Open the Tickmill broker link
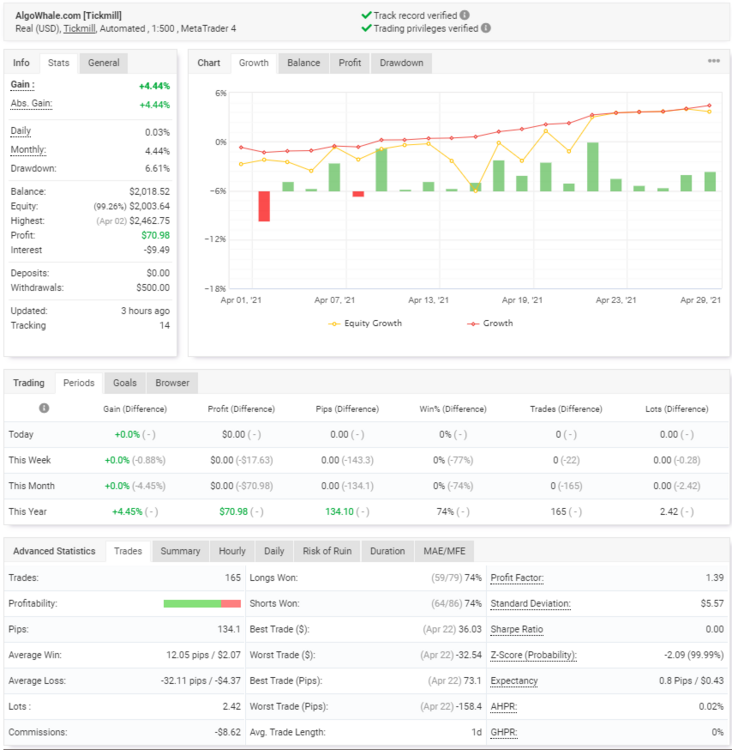This screenshot has height=750, width=732. tap(79, 29)
